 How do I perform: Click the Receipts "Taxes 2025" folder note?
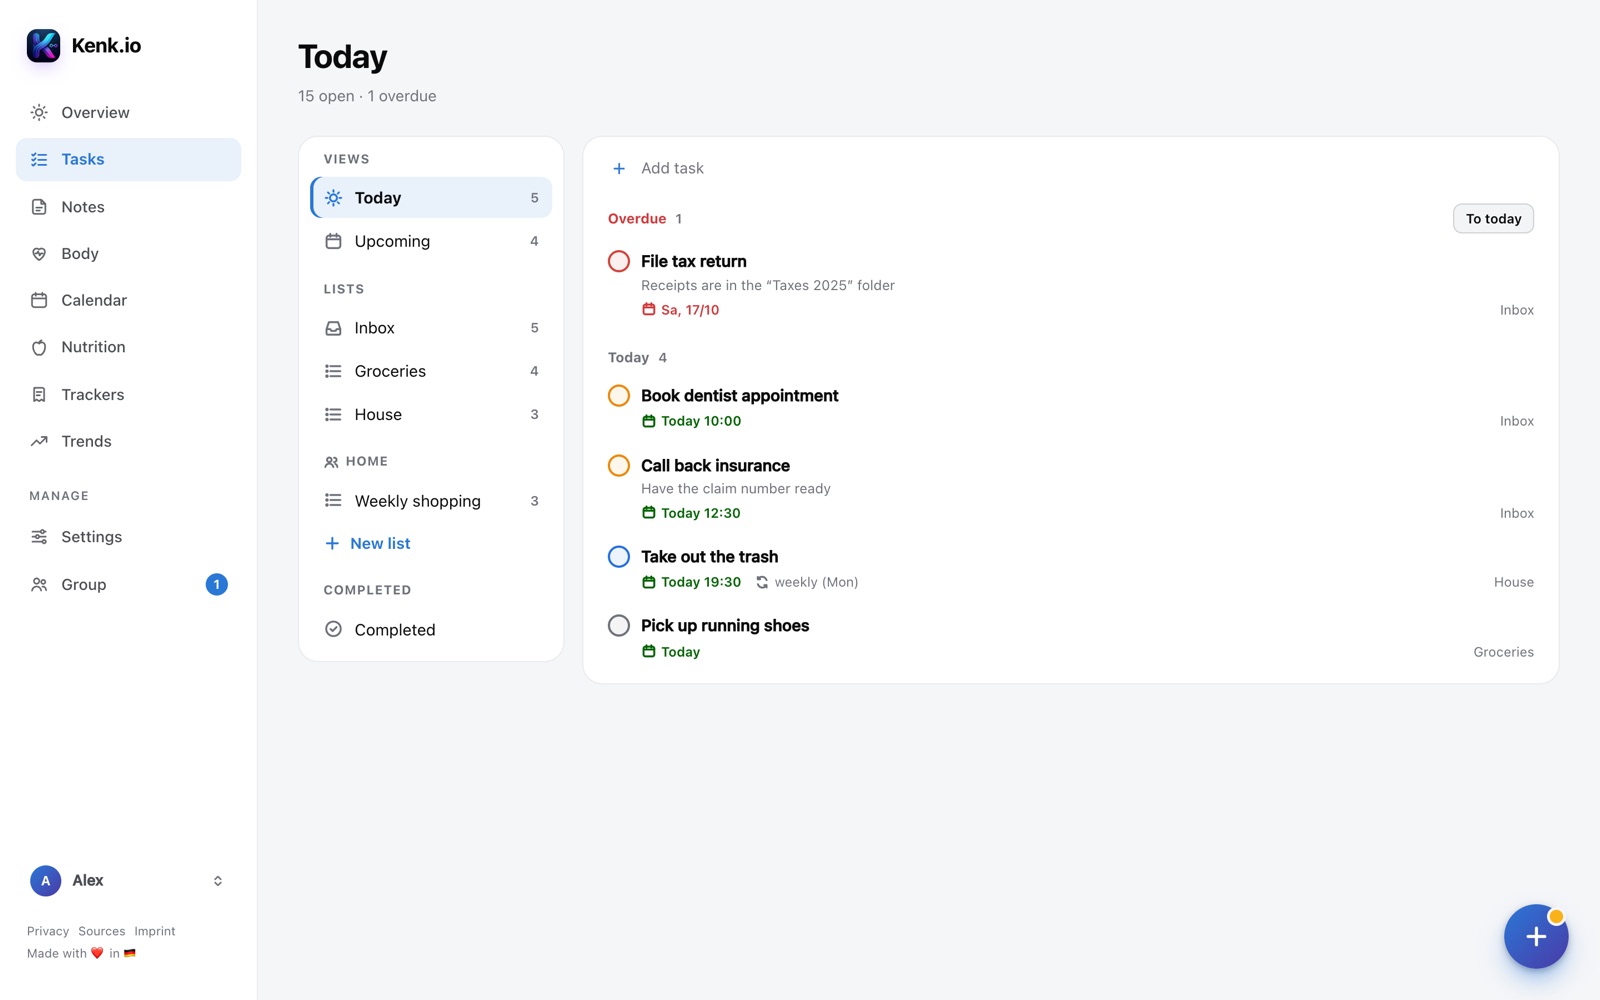(768, 286)
